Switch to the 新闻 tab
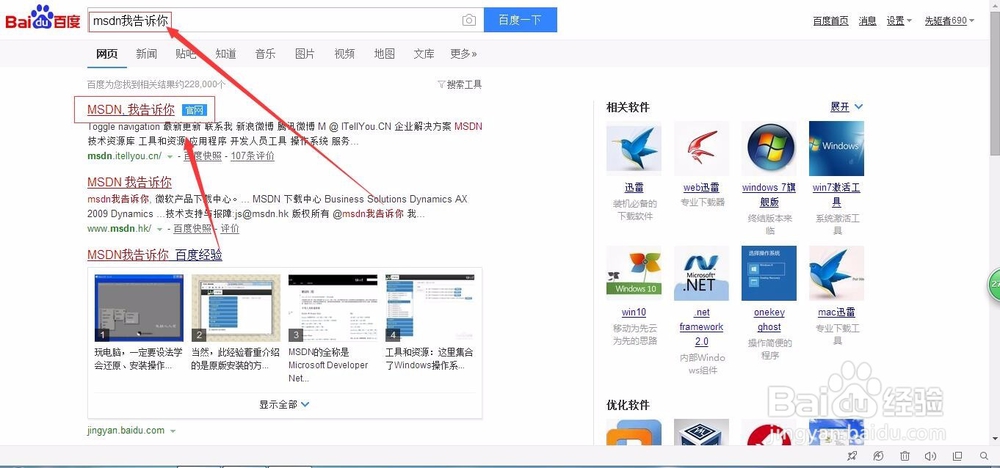 click(x=146, y=54)
